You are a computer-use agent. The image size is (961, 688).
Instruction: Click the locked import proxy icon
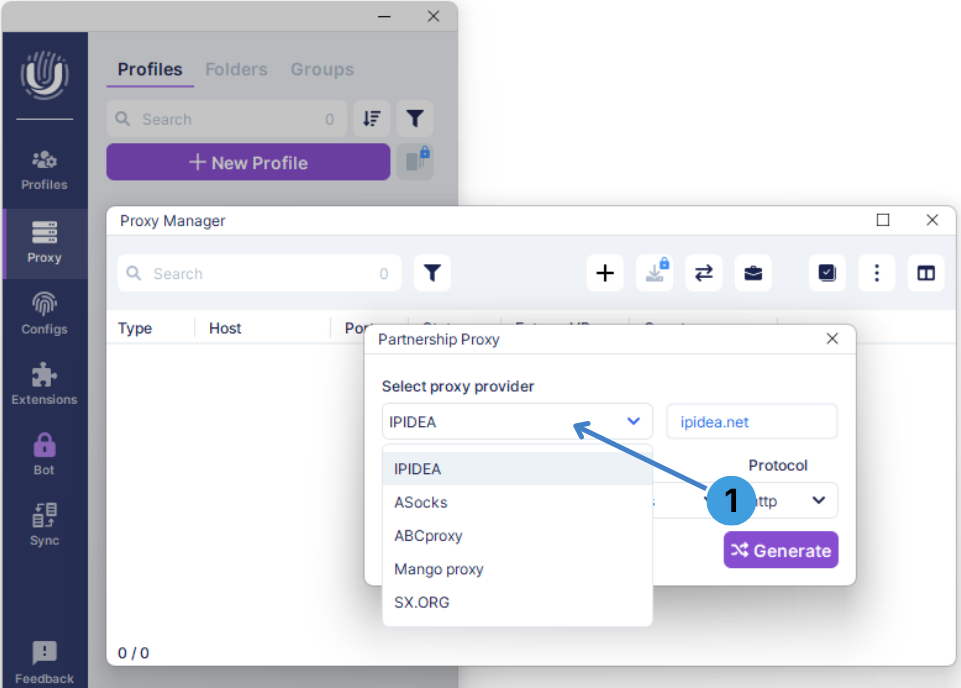click(x=655, y=273)
